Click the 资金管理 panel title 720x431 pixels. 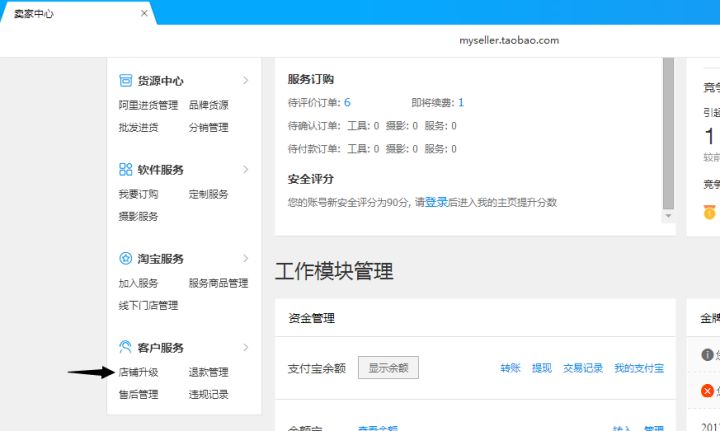pyautogui.click(x=312, y=318)
